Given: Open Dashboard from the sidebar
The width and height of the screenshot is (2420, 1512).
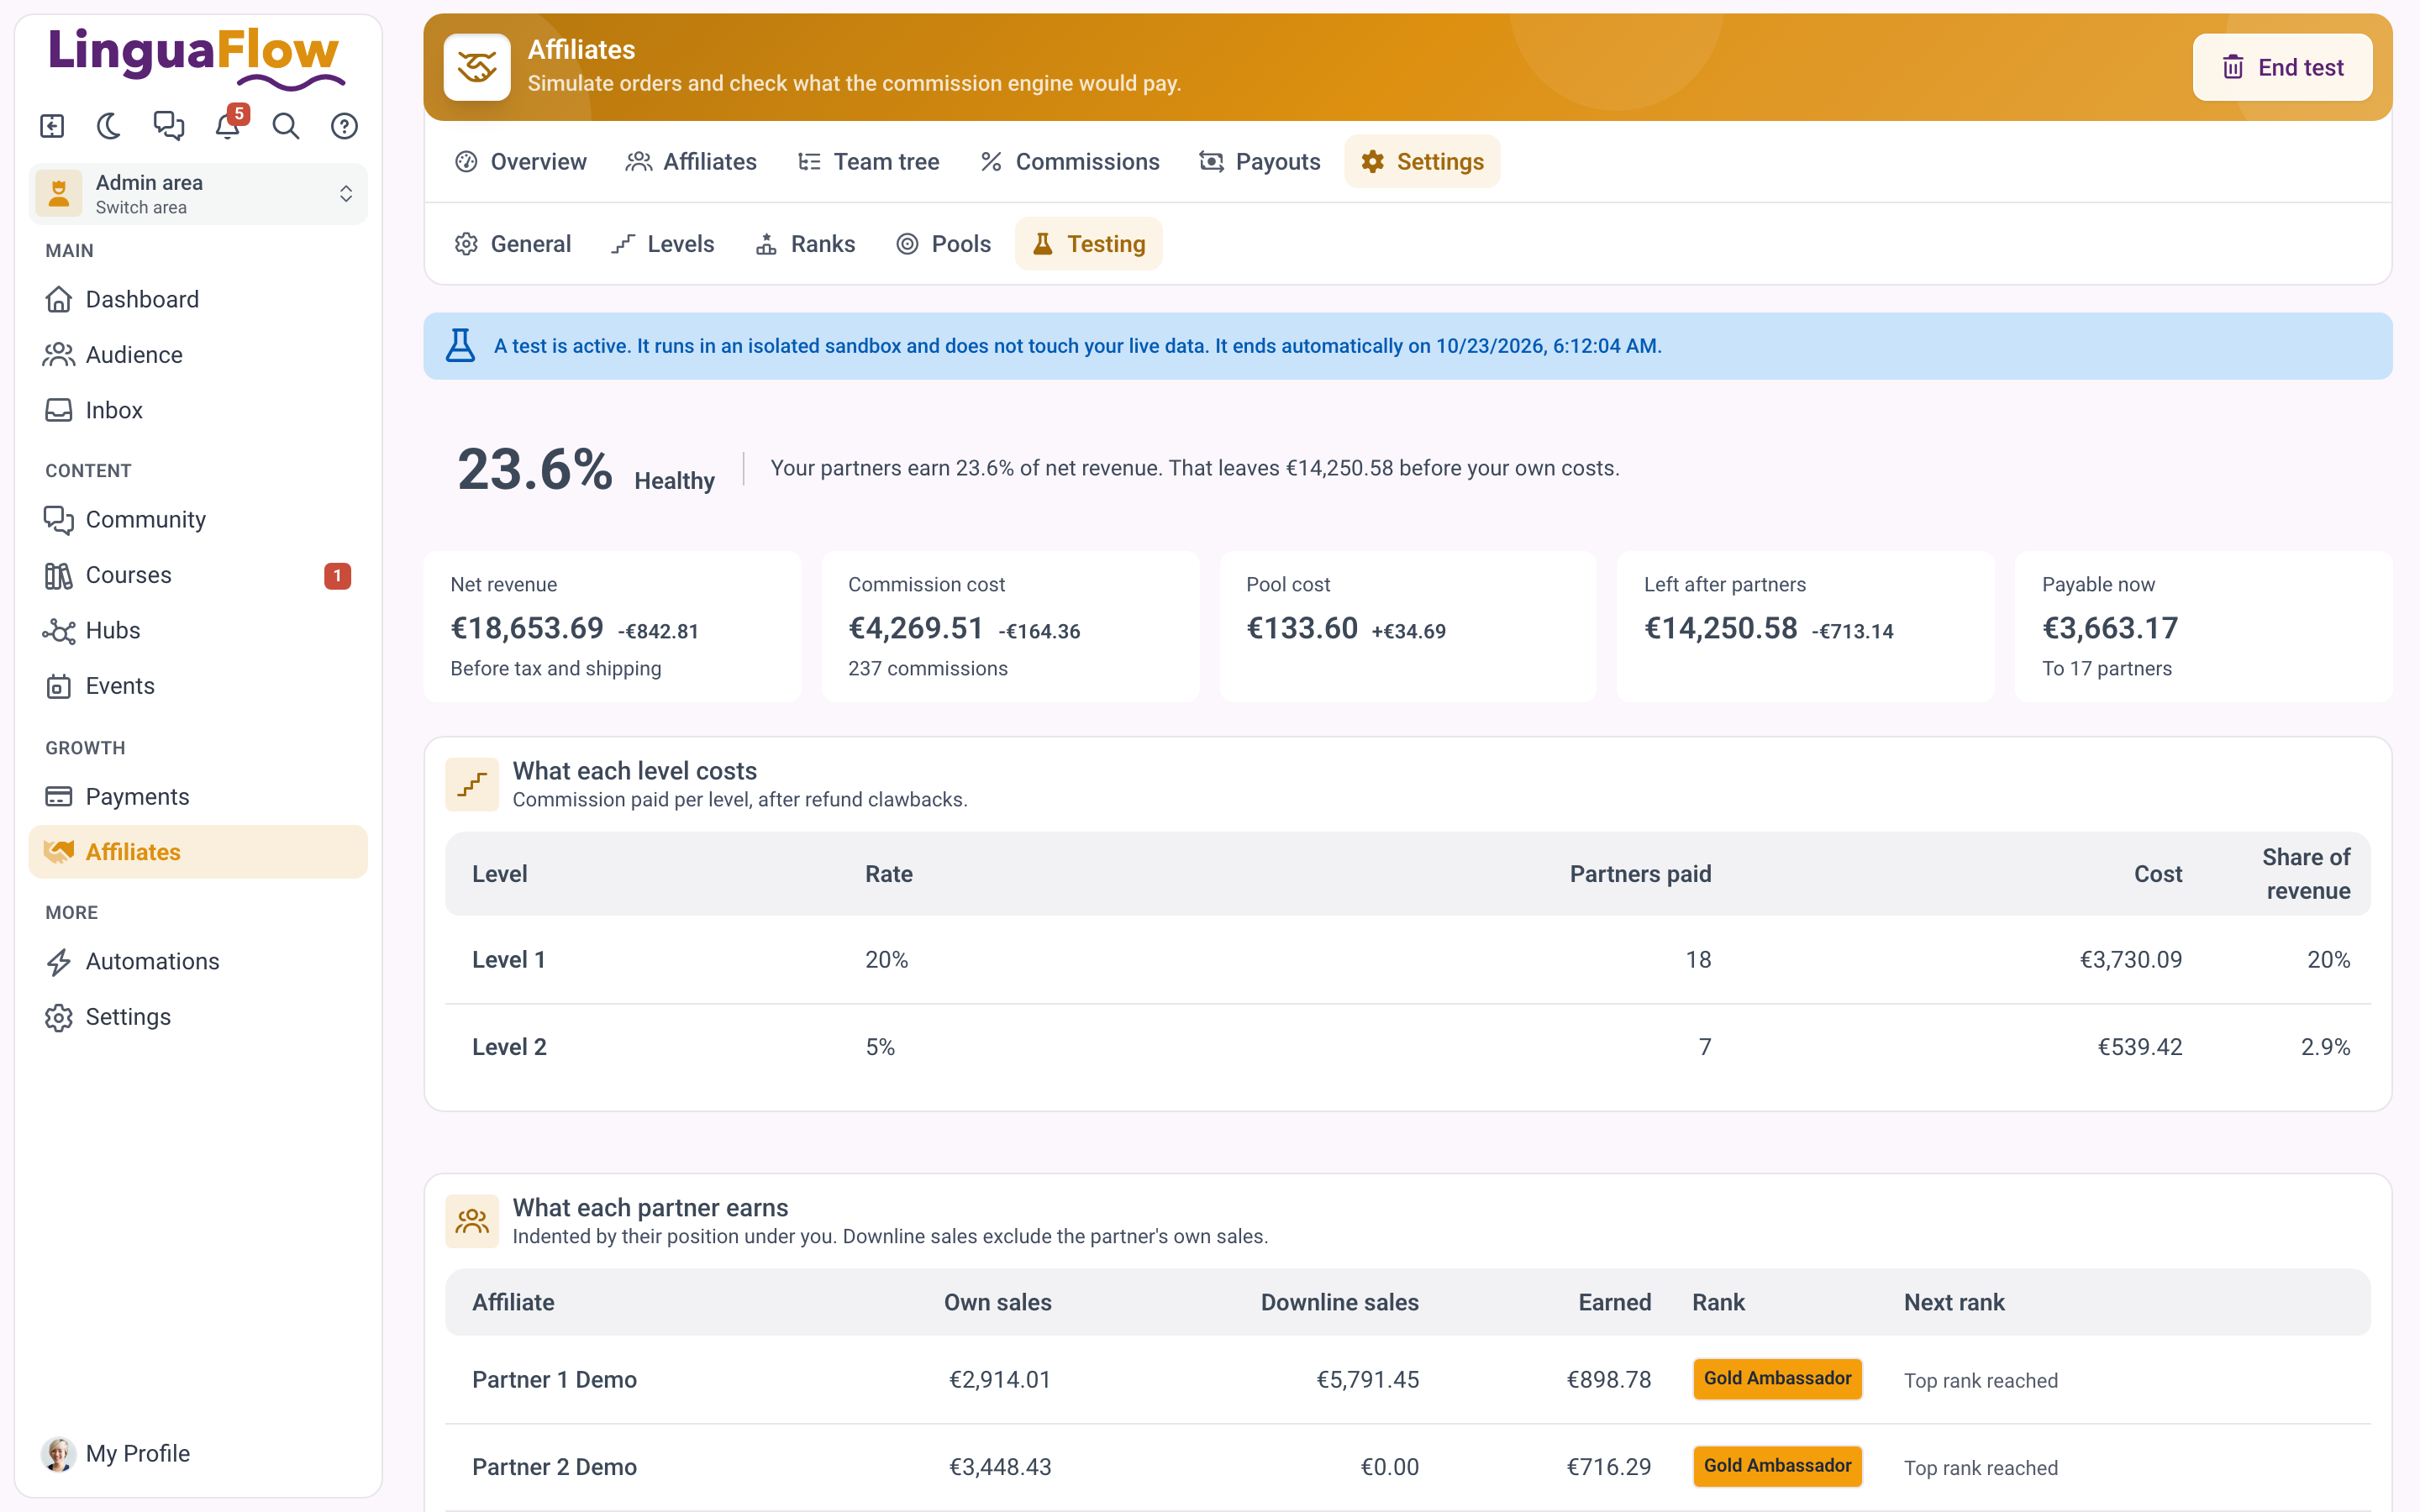Looking at the screenshot, I should click(198, 299).
